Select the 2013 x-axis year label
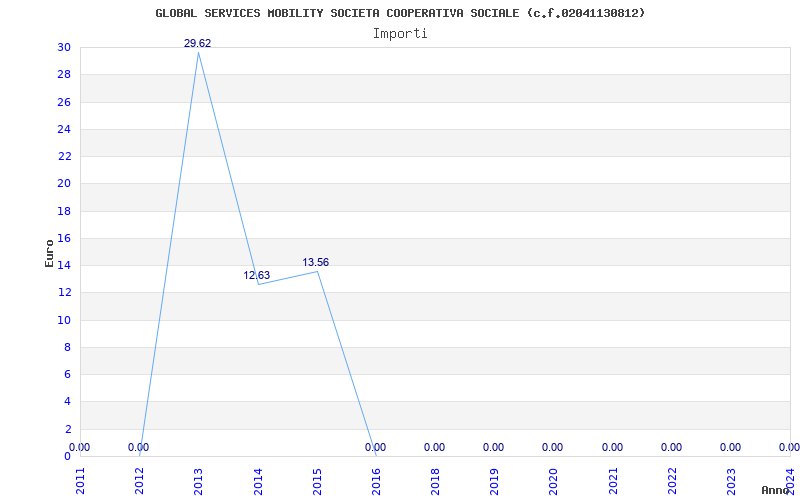 point(198,482)
